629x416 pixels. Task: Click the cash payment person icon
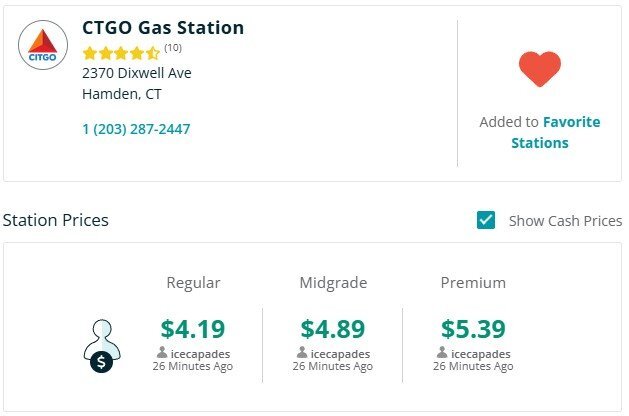(x=102, y=346)
